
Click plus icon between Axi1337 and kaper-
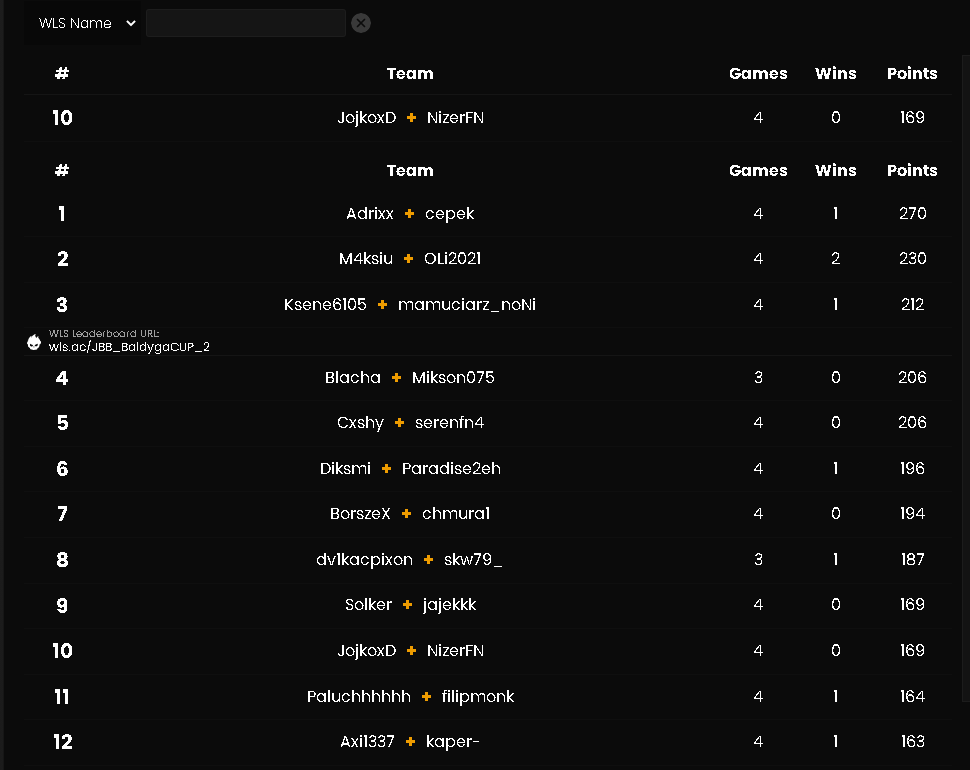point(410,742)
